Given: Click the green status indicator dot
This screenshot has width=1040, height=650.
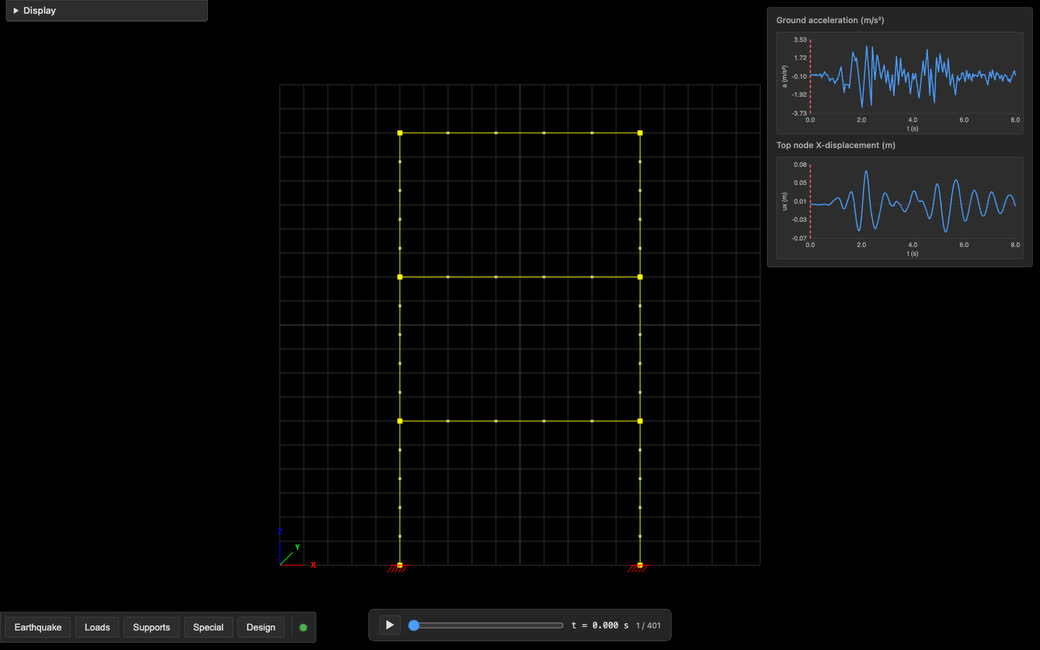Looking at the screenshot, I should tap(303, 627).
